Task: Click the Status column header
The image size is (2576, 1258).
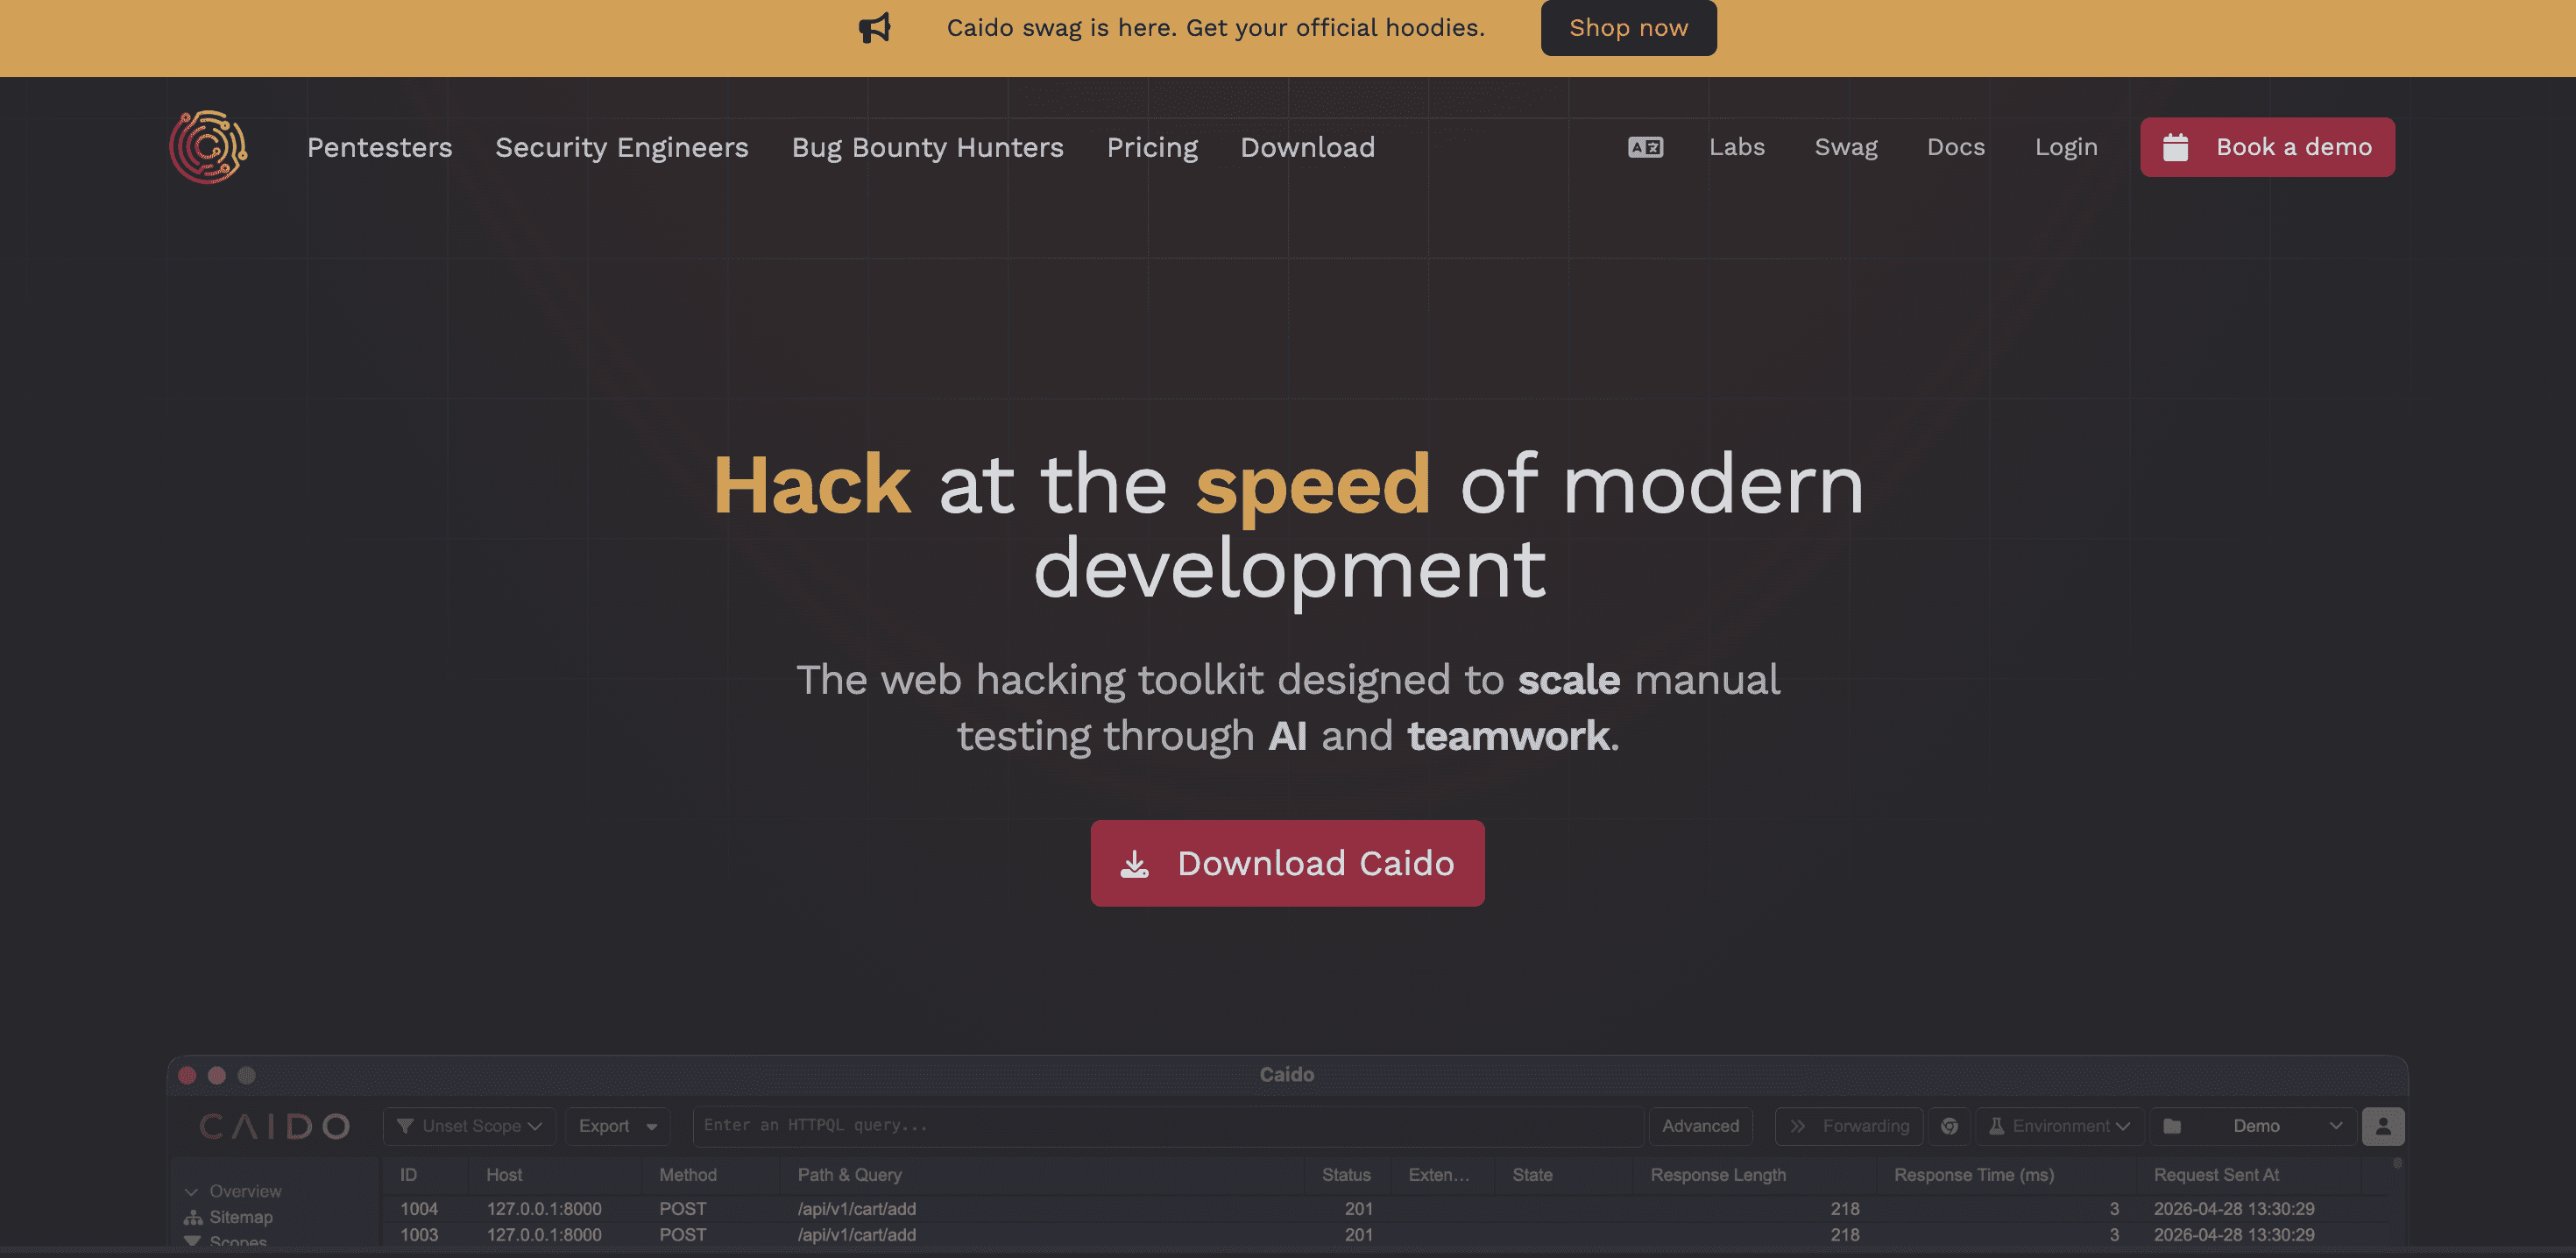Action: pyautogui.click(x=1346, y=1175)
